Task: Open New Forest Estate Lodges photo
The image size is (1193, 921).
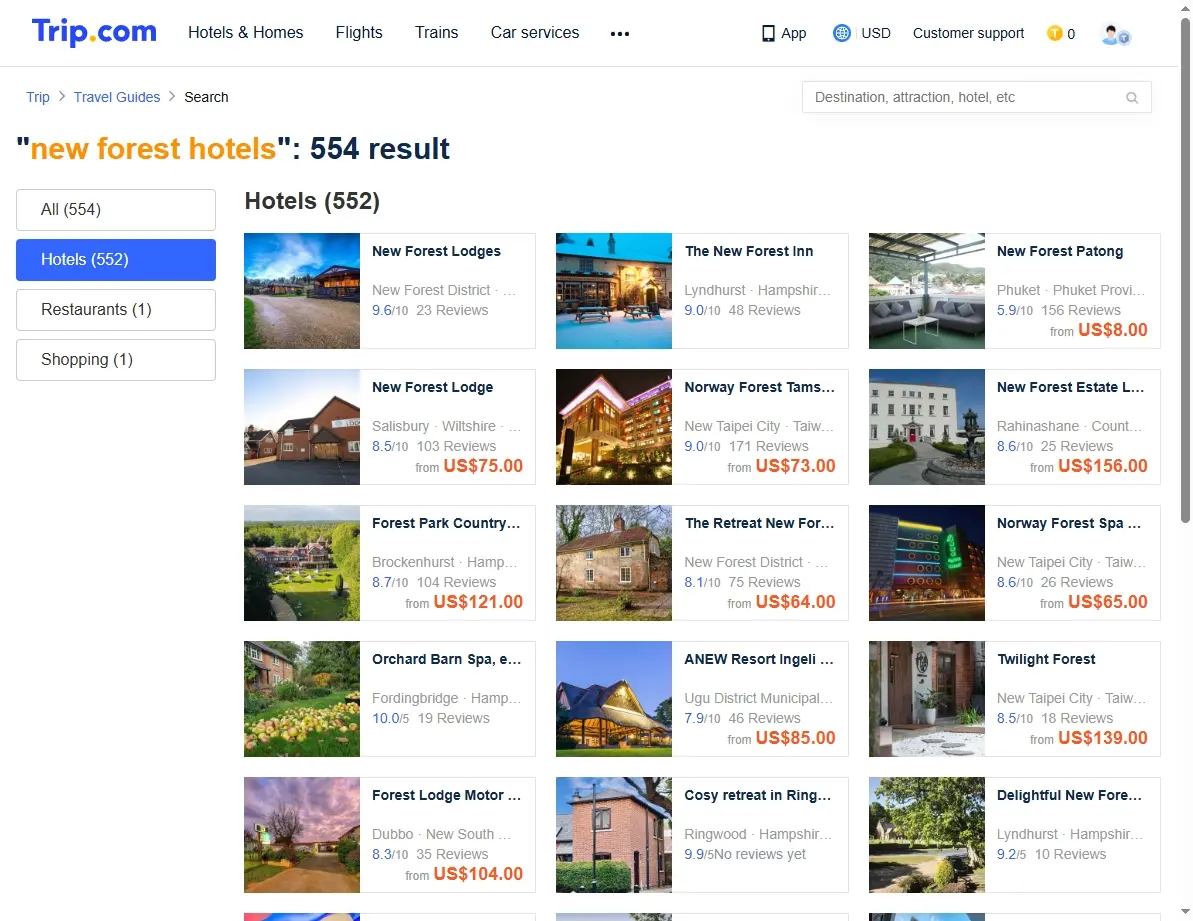Action: [x=927, y=427]
